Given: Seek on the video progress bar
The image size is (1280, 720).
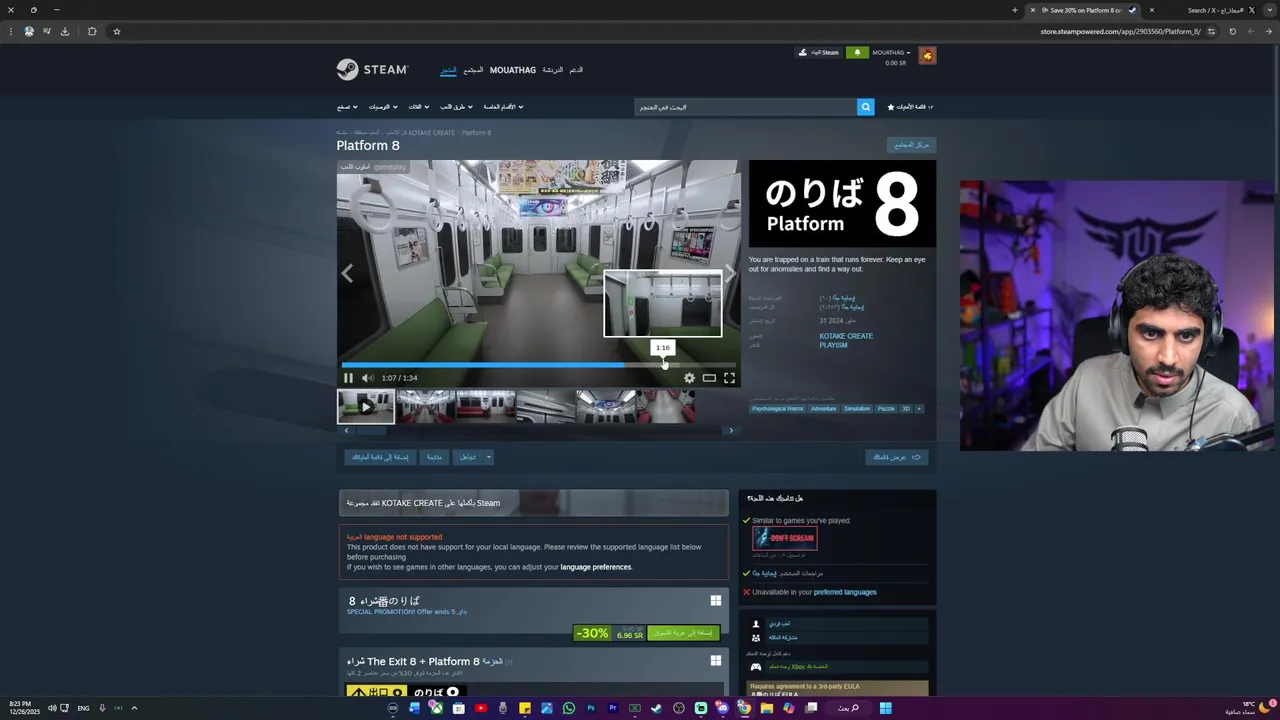Looking at the screenshot, I should coord(538,365).
